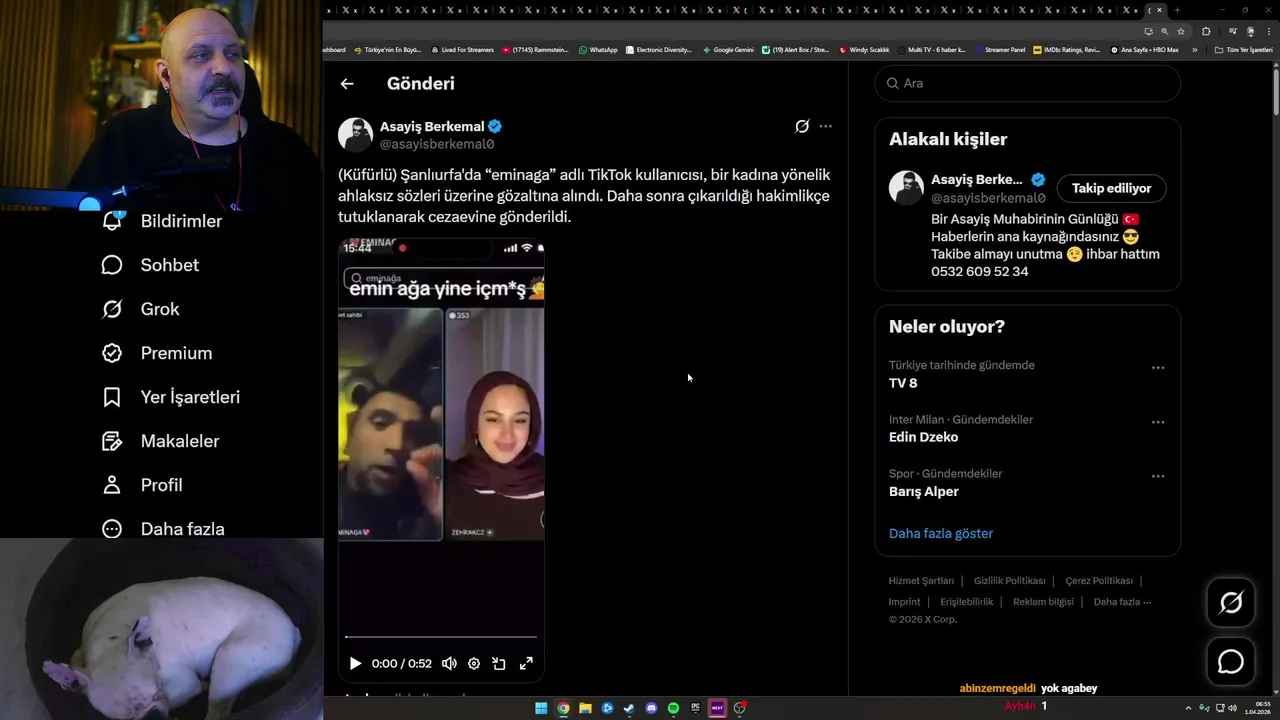The height and width of the screenshot is (720, 1280).
Task: Open the TV 8 trending topic
Action: 903,383
